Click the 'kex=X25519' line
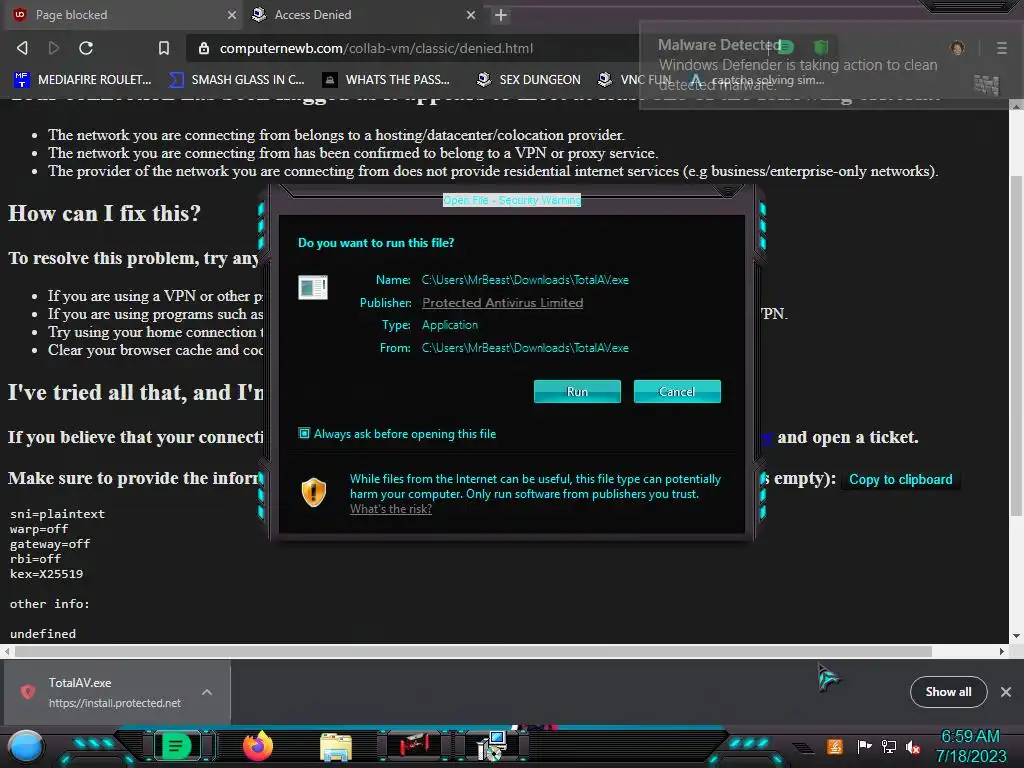Viewport: 1024px width, 768px height. click(46, 574)
